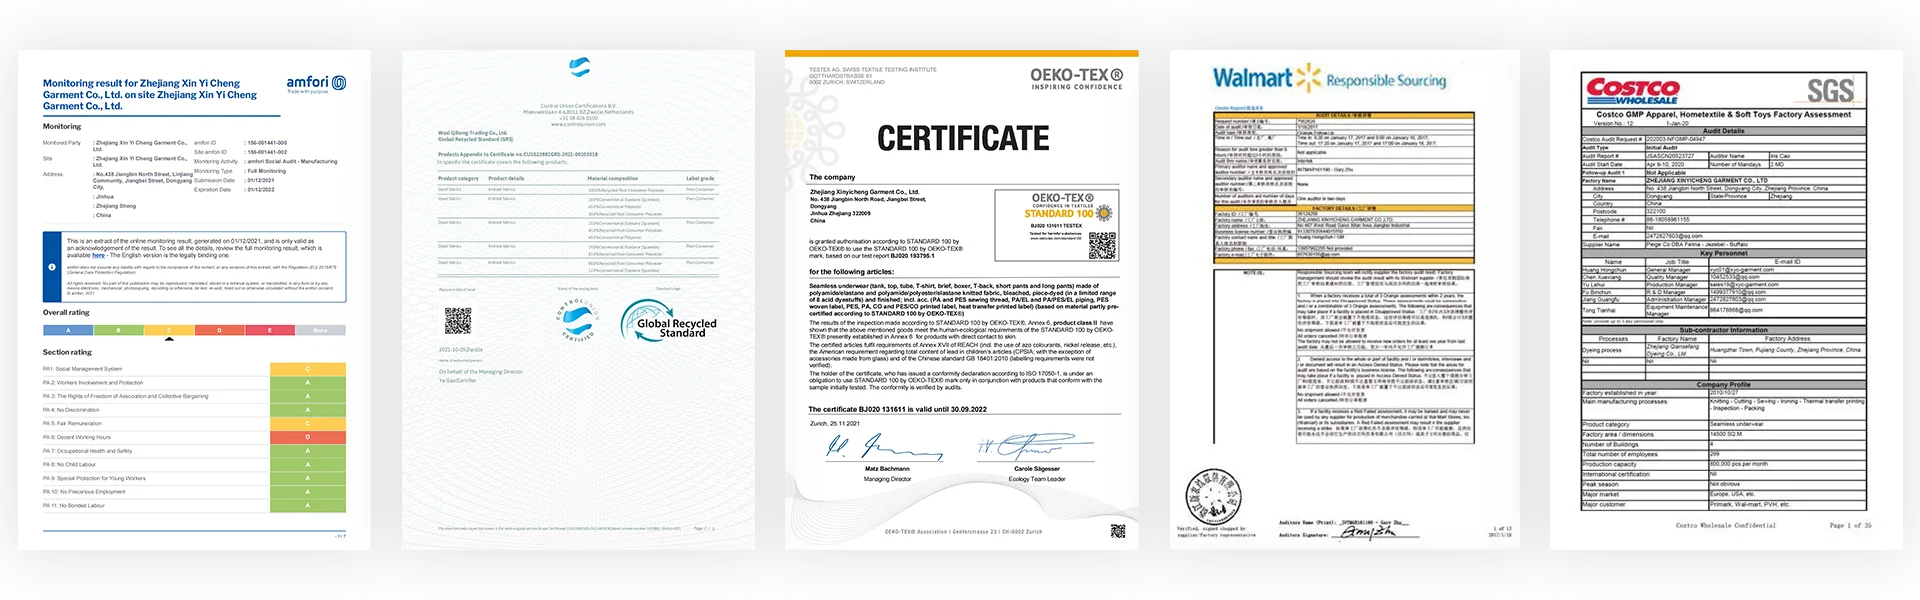Click 'Ecology Team Leader' title
Image resolution: width=1920 pixels, height=600 pixels.
[x=1036, y=479]
